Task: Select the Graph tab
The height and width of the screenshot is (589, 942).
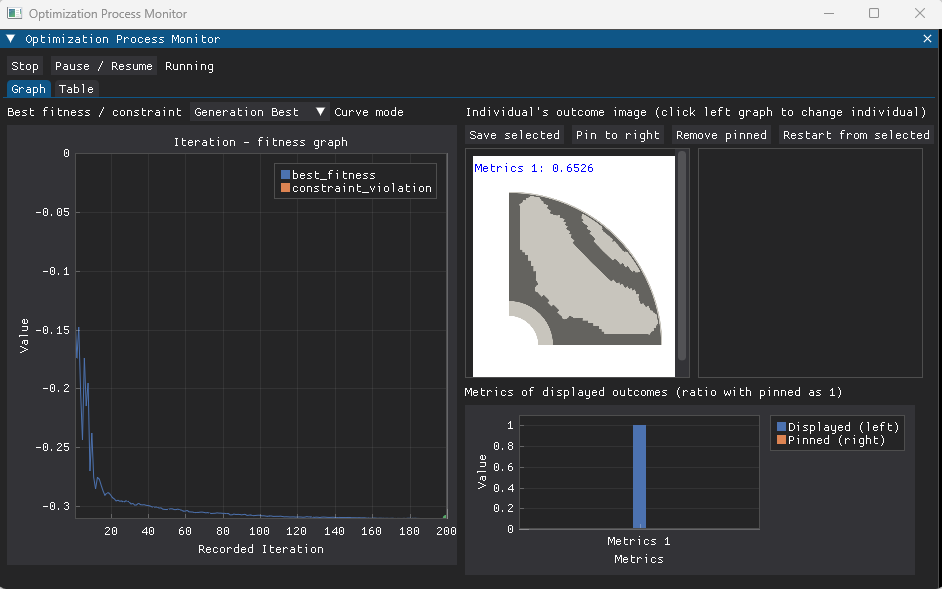Action: click(x=28, y=89)
